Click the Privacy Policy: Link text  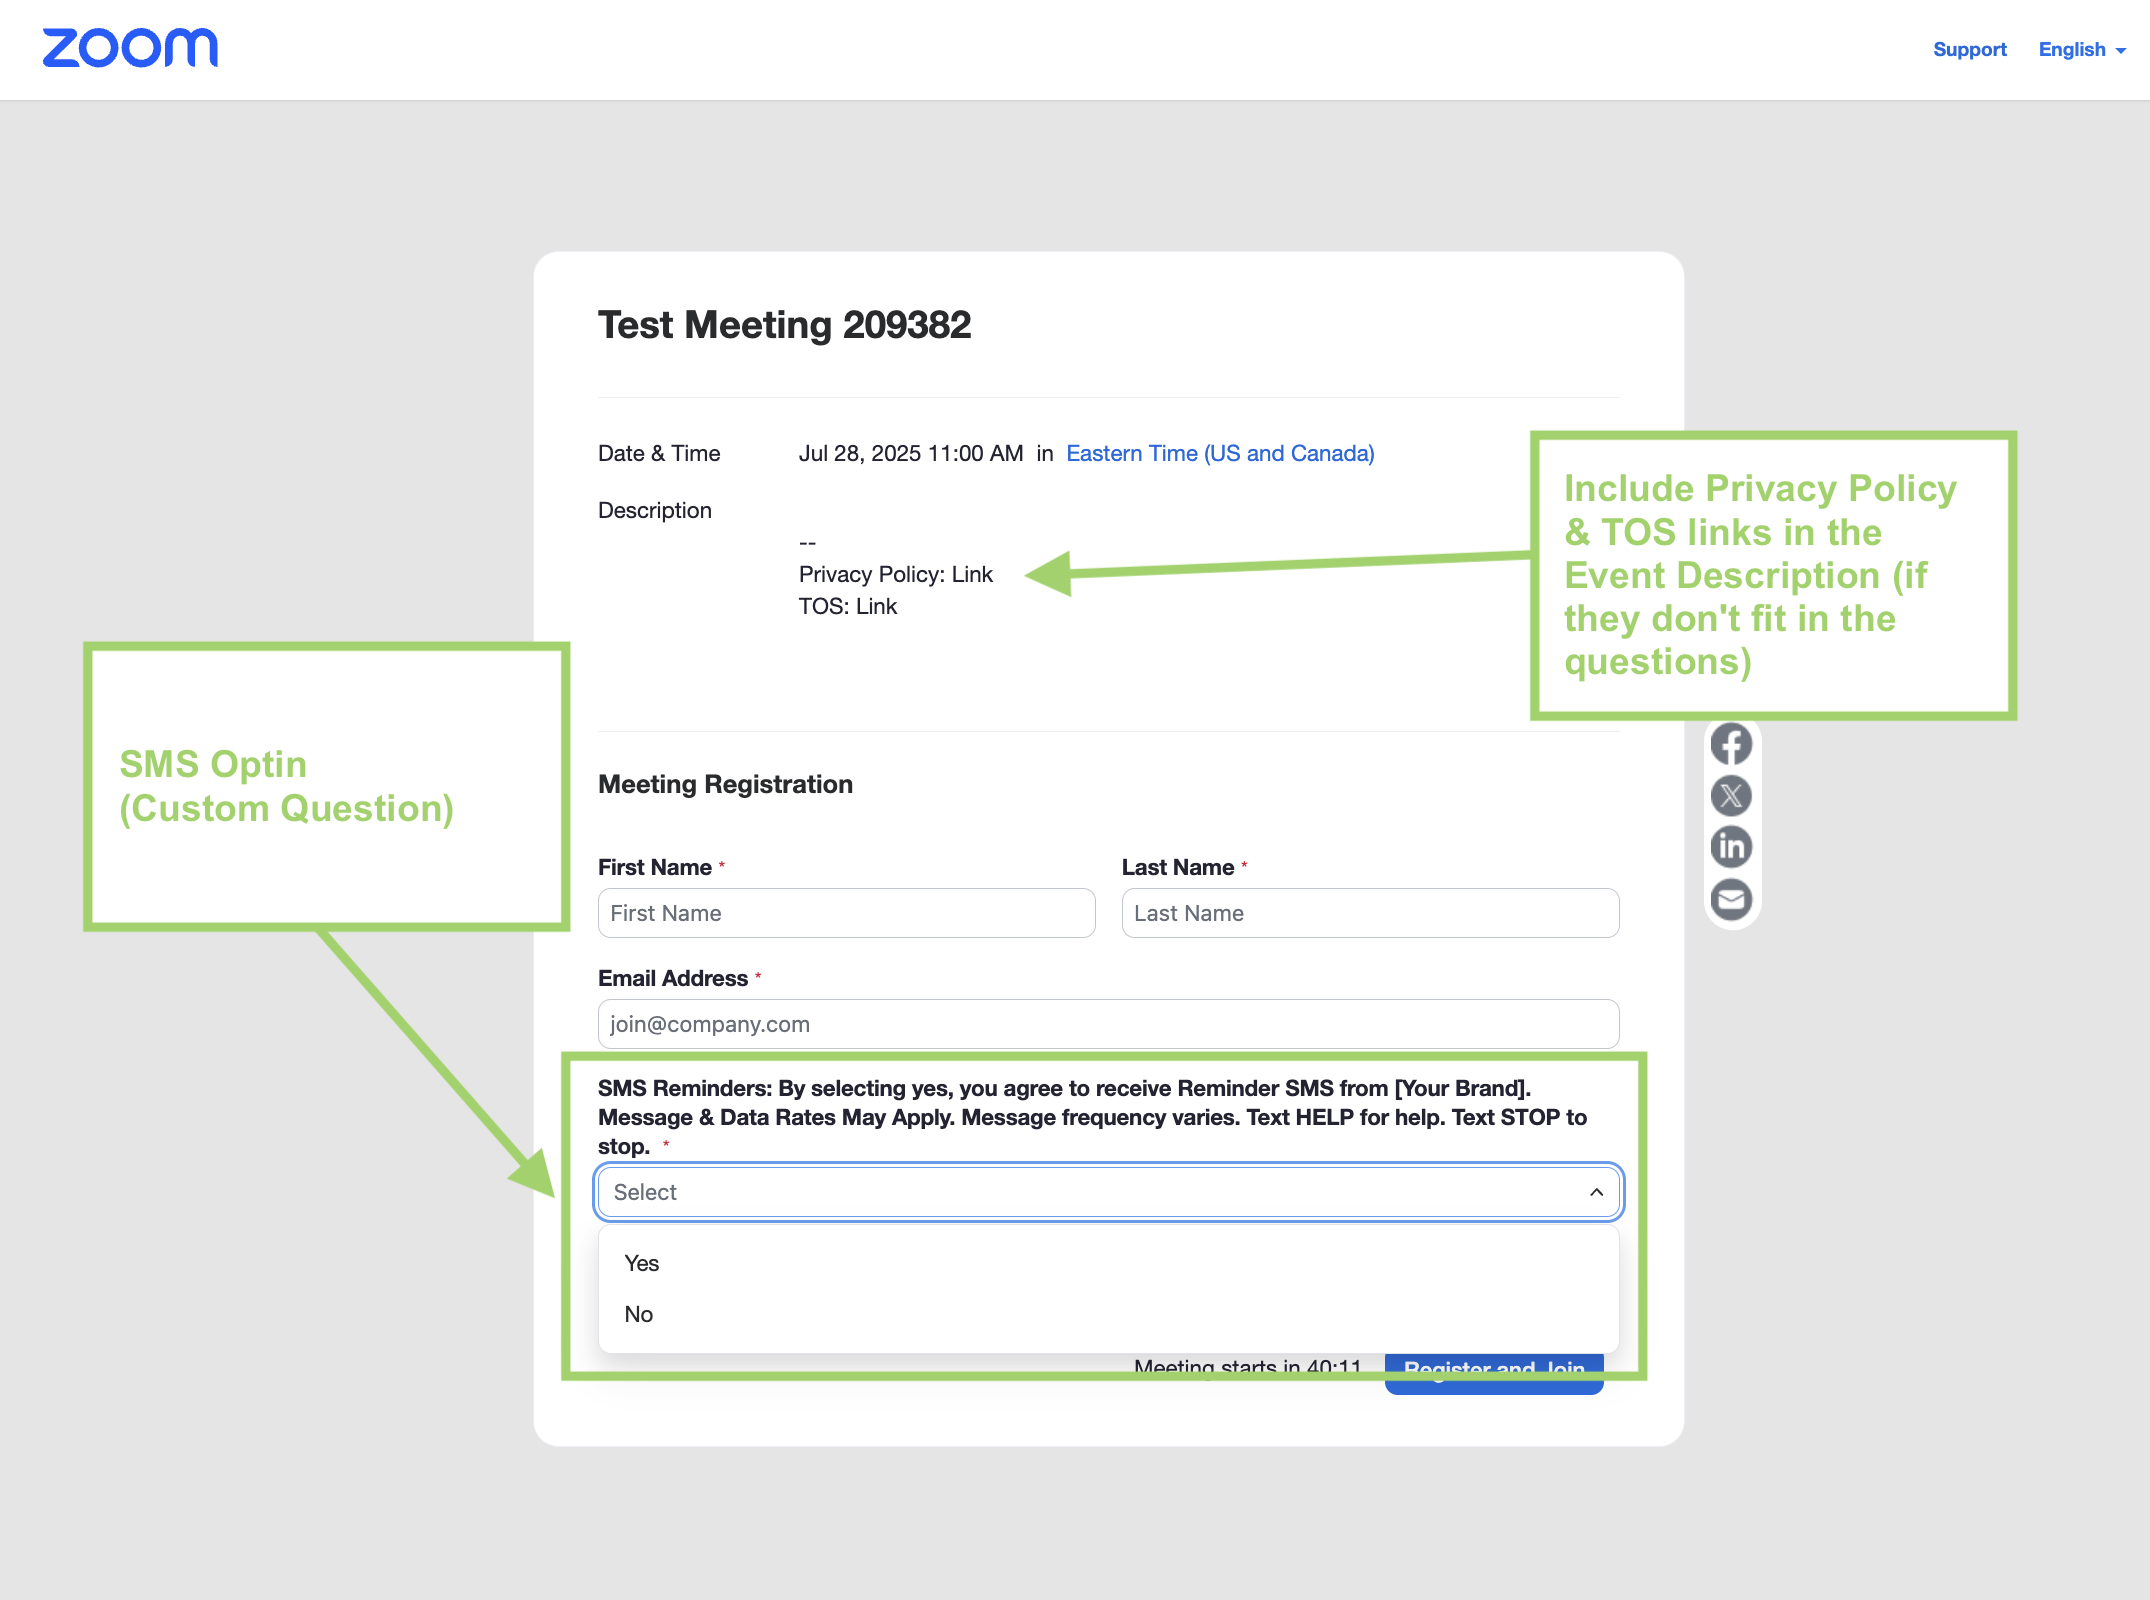click(895, 574)
